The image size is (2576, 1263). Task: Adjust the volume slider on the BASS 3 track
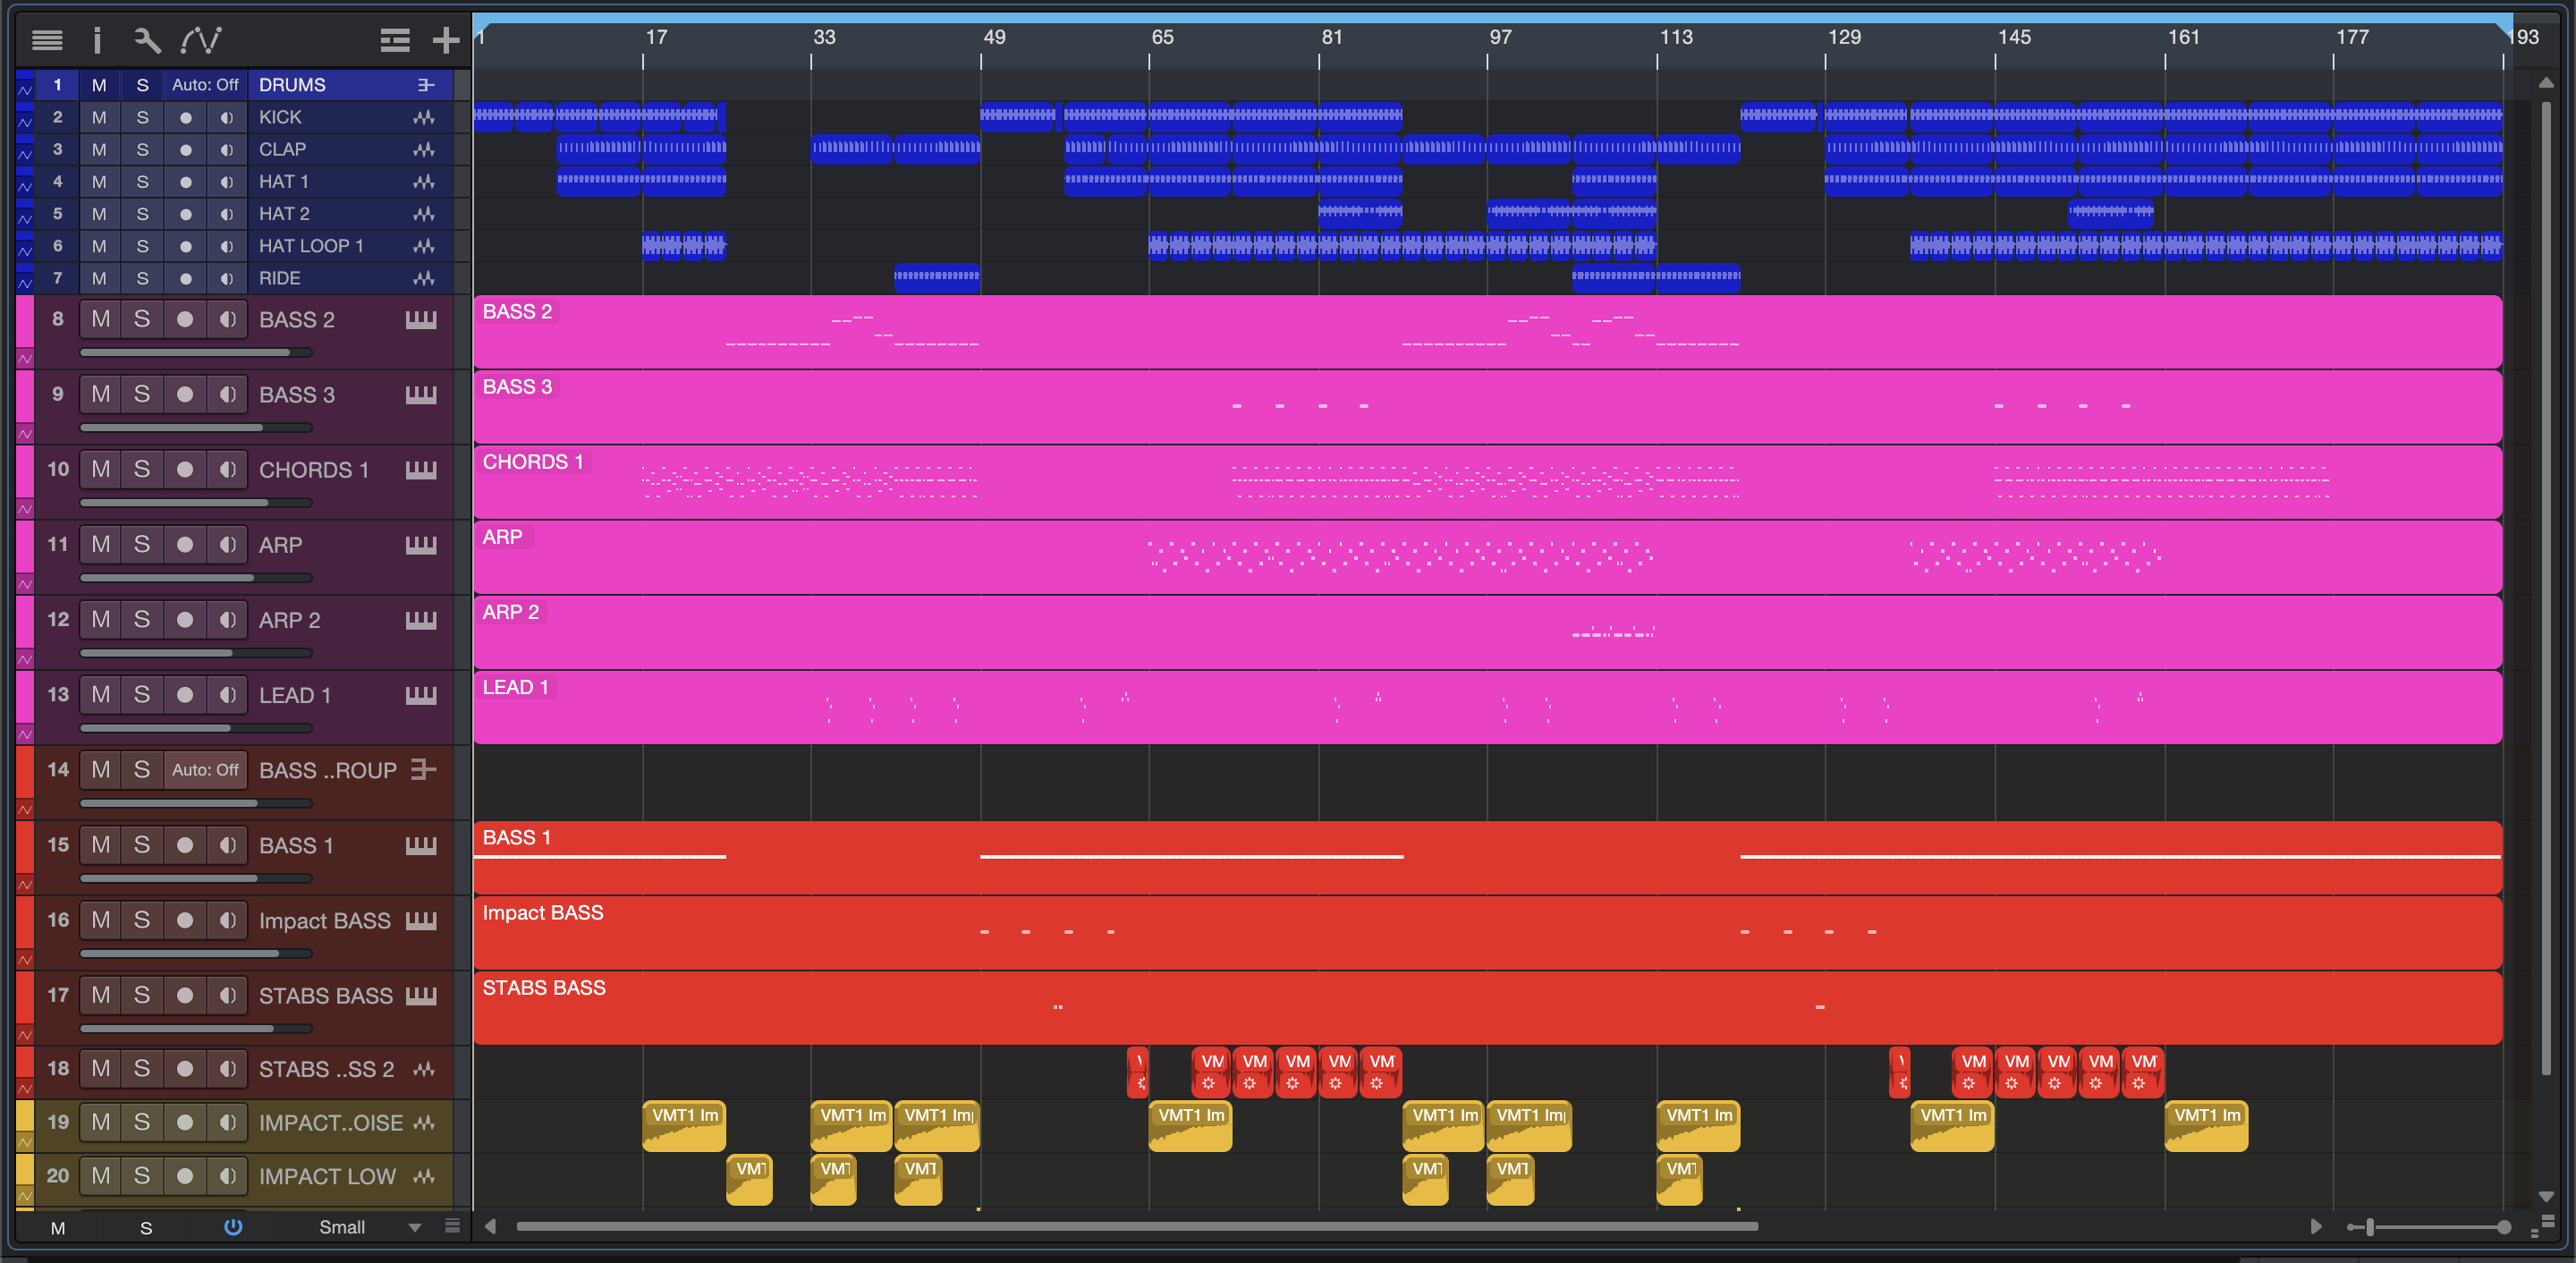click(196, 428)
